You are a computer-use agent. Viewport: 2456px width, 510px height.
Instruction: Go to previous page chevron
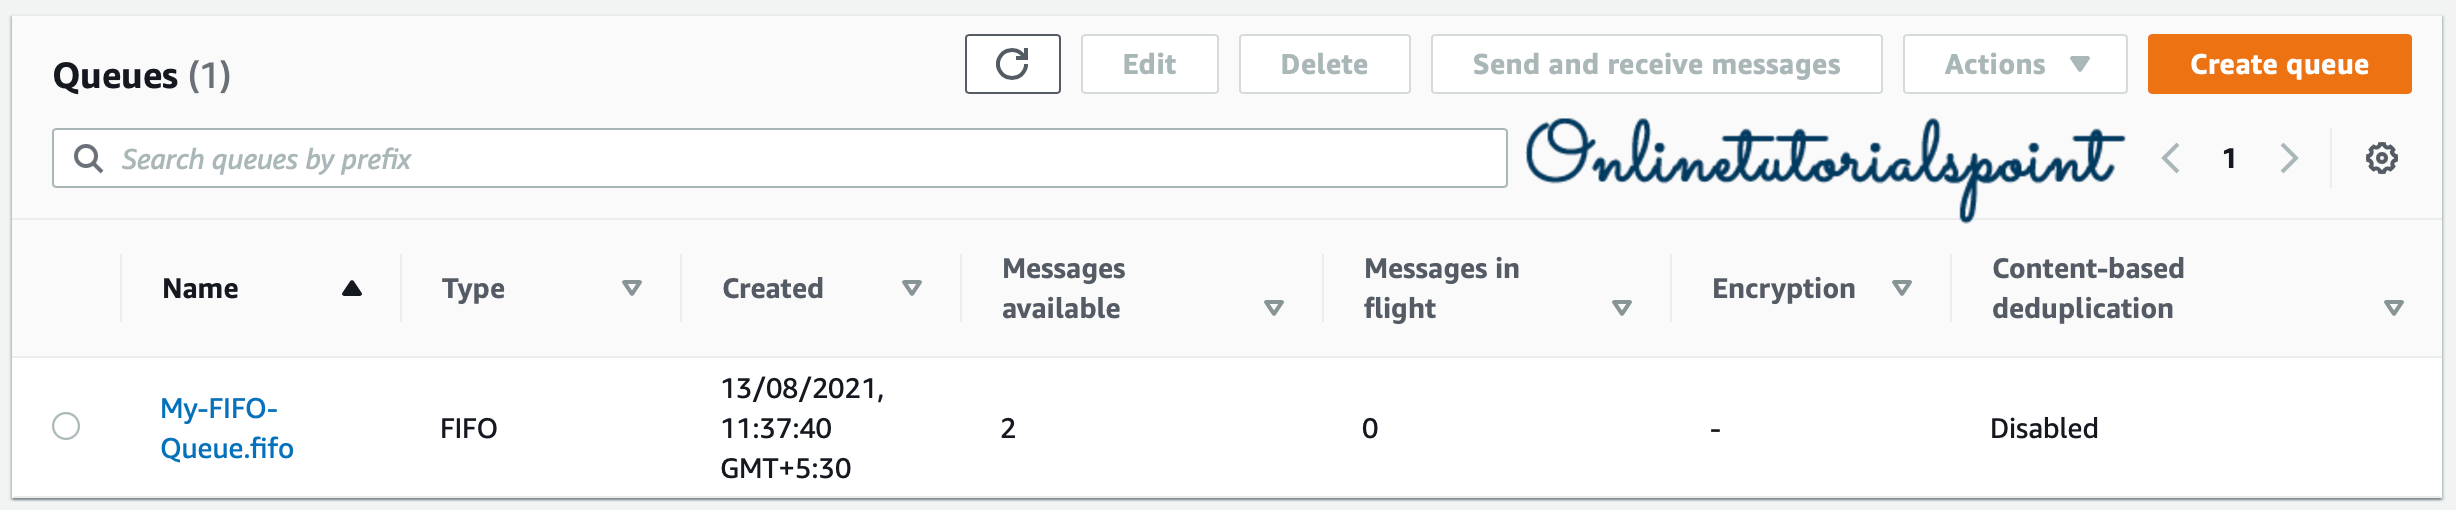point(2171,158)
